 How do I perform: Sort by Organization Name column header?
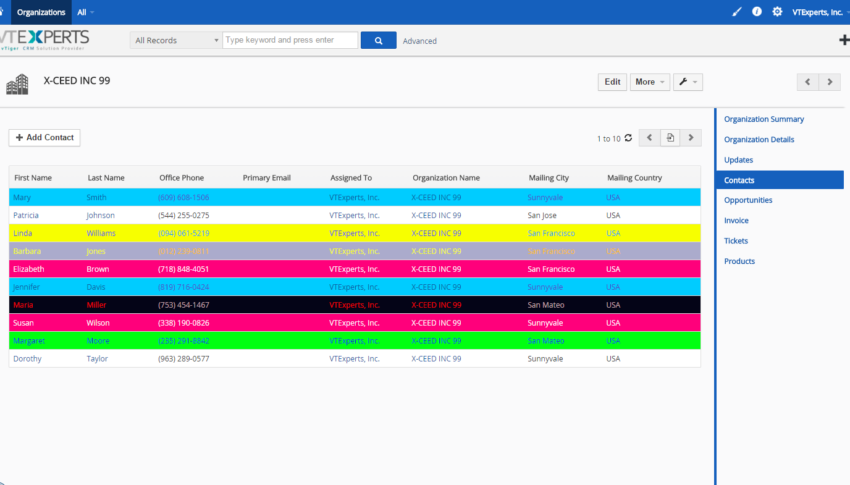click(446, 178)
